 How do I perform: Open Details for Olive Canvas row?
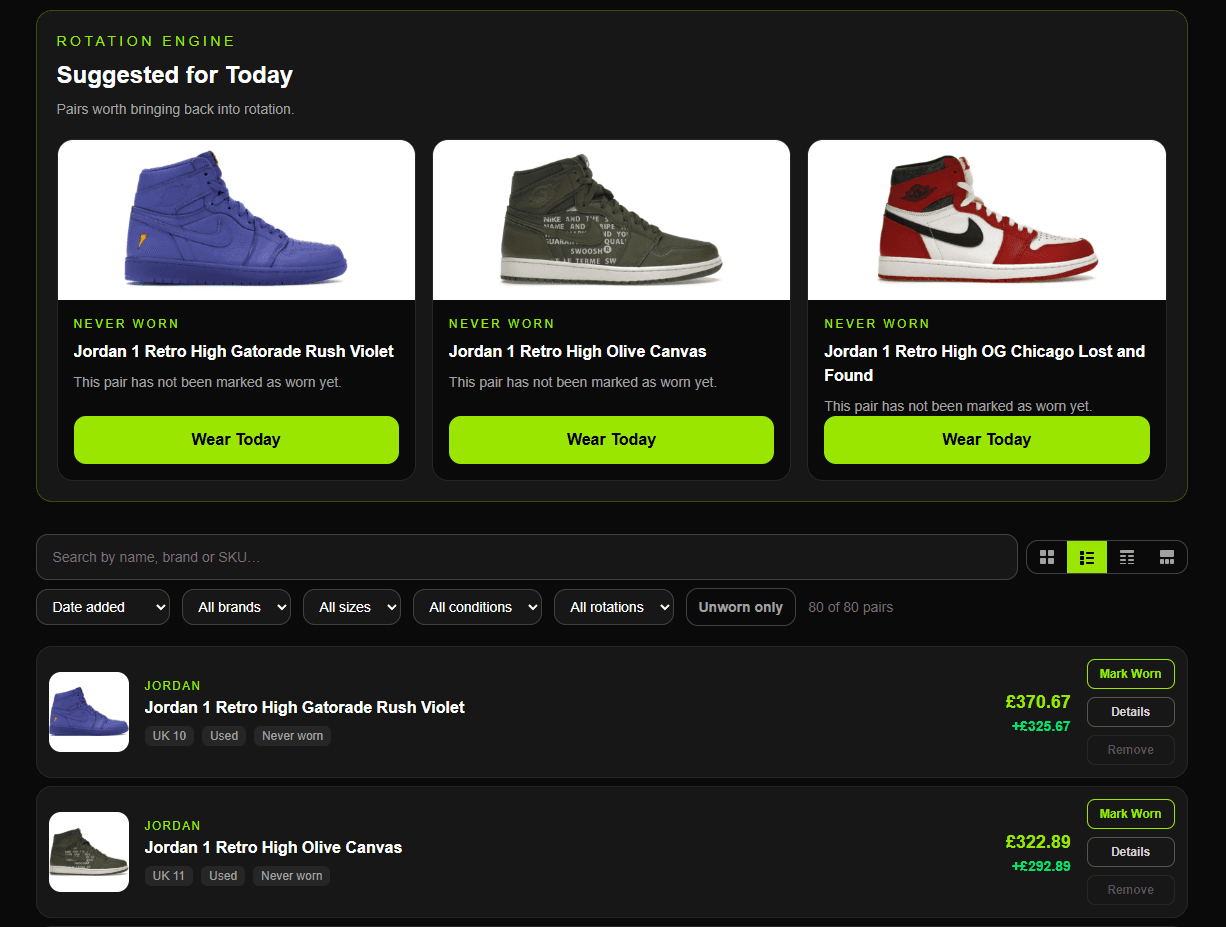click(x=1131, y=852)
